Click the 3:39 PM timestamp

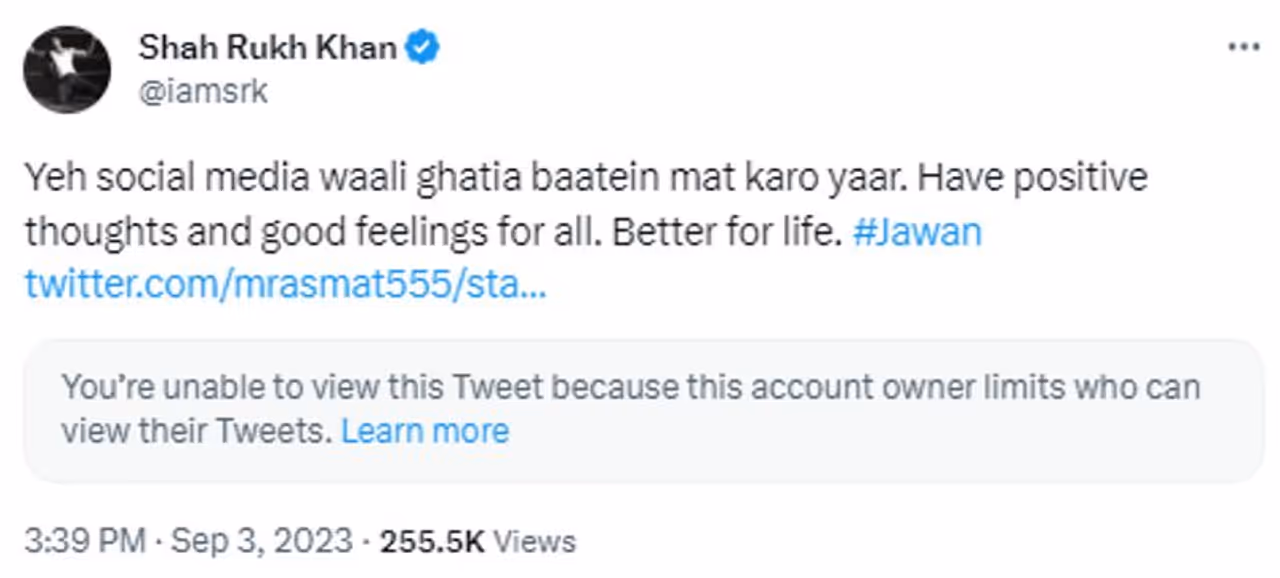click(85, 541)
